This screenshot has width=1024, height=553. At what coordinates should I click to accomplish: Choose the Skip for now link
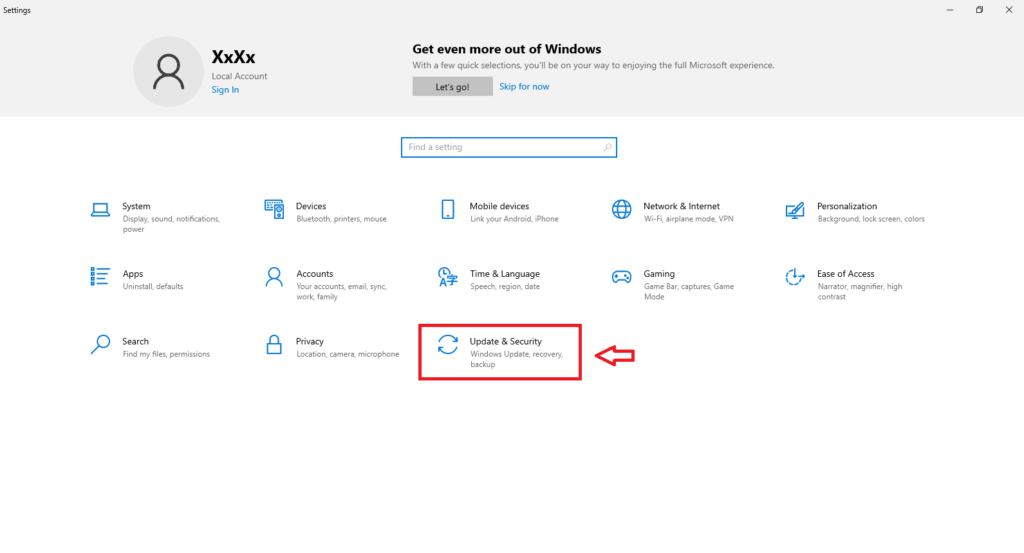click(x=524, y=86)
